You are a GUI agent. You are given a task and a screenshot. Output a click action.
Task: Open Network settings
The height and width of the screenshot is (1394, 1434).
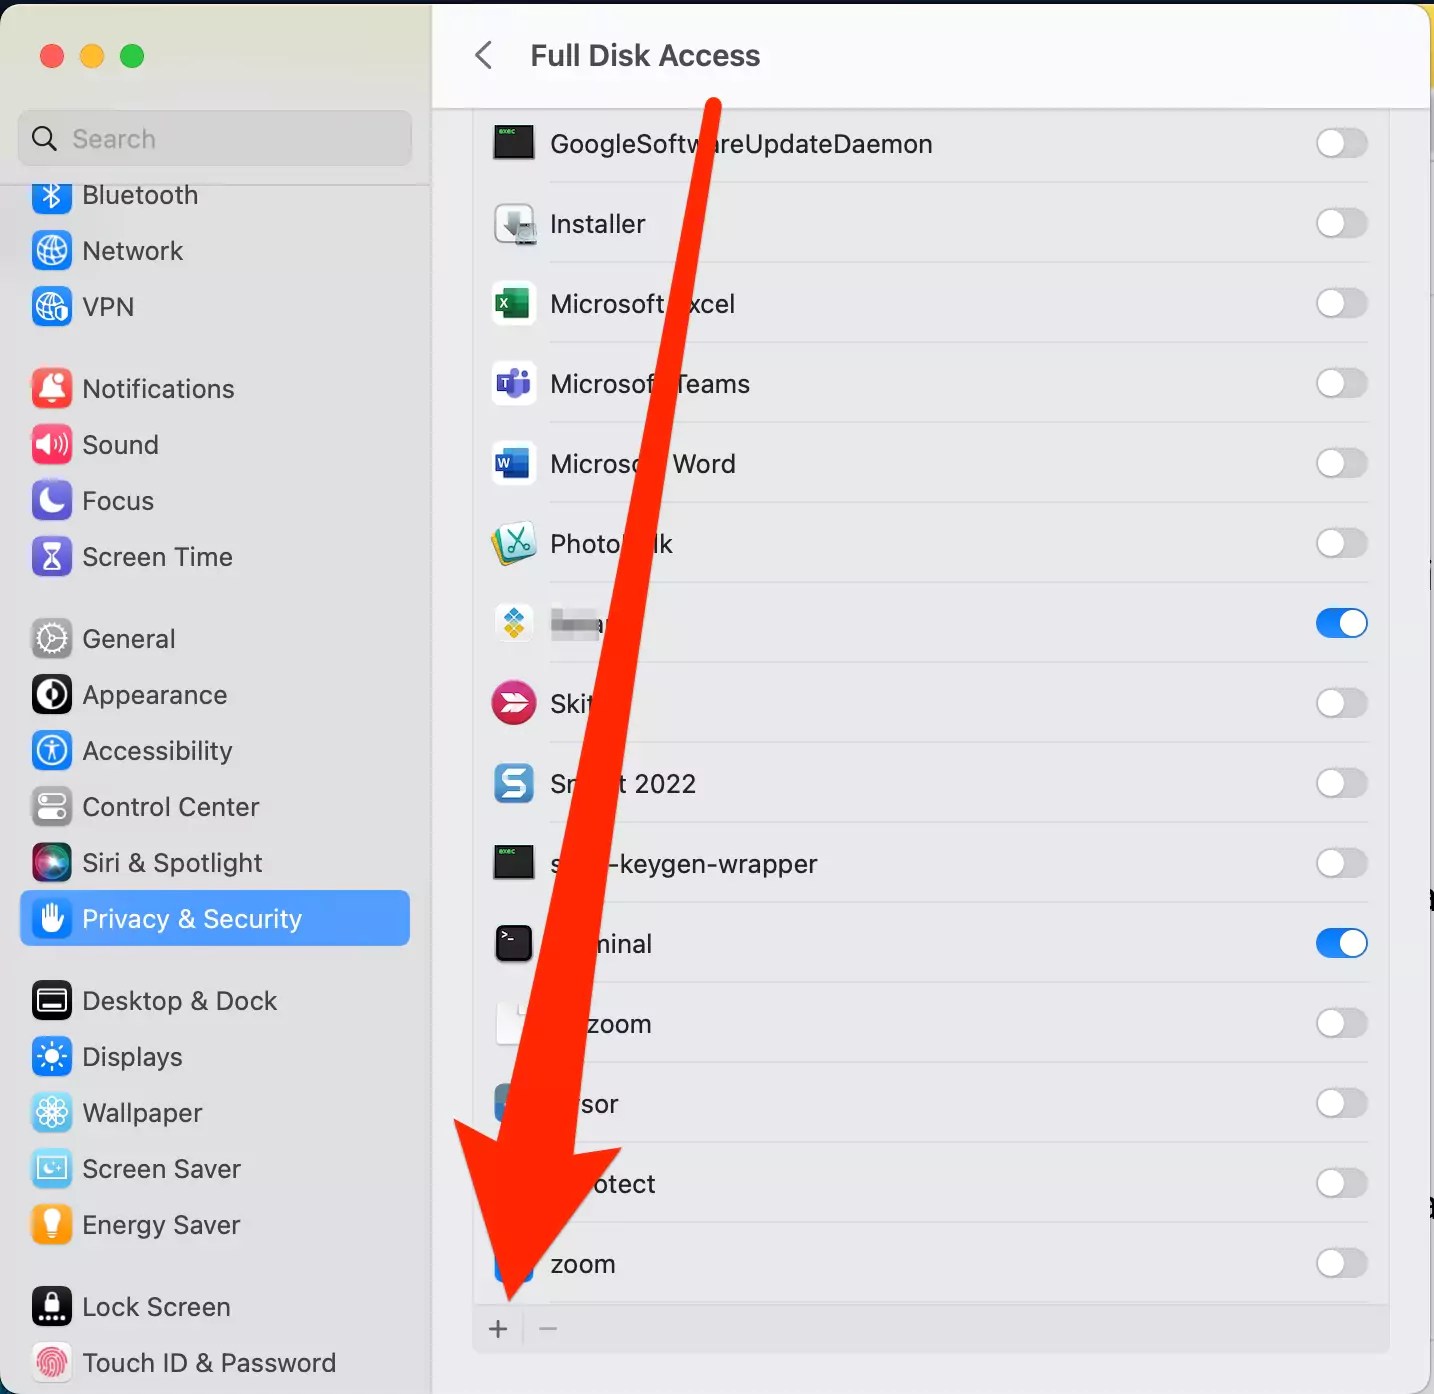click(x=133, y=250)
